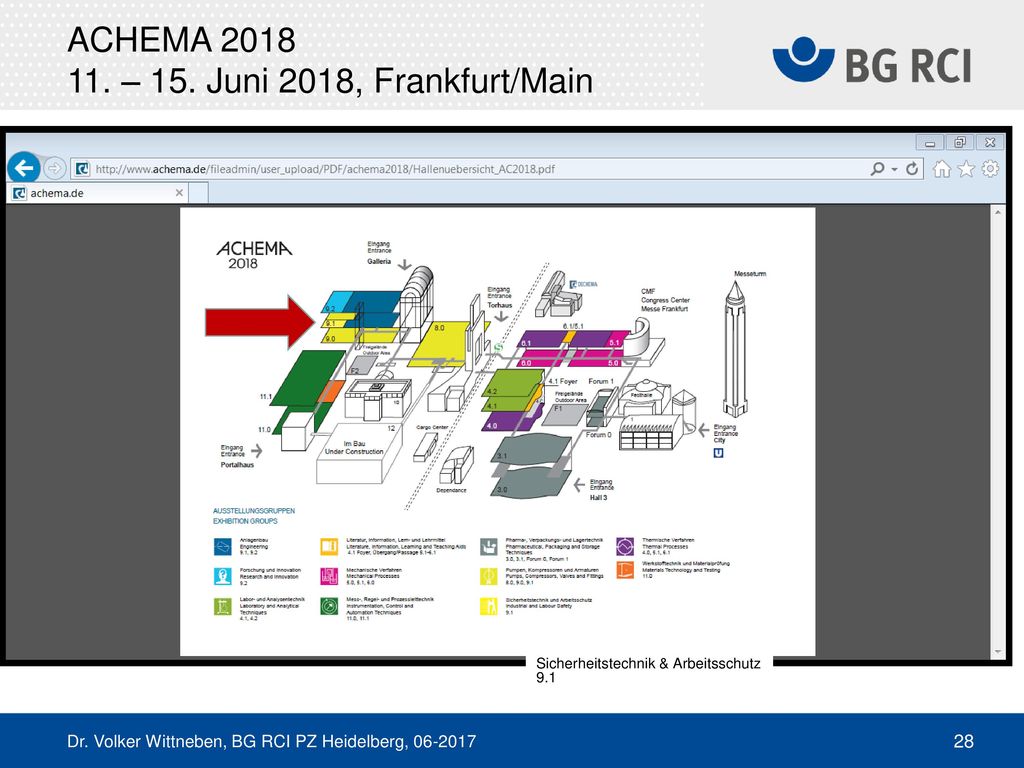The width and height of the screenshot is (1024, 768).
Task: Click green hall label '11.1'
Action: pyautogui.click(x=265, y=396)
